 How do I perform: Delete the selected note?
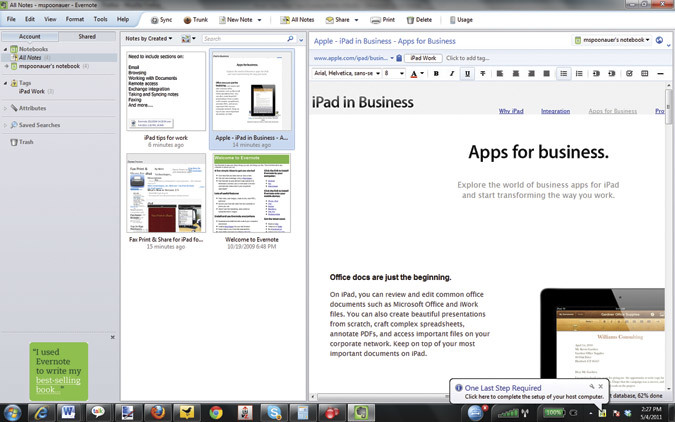pyautogui.click(x=419, y=20)
